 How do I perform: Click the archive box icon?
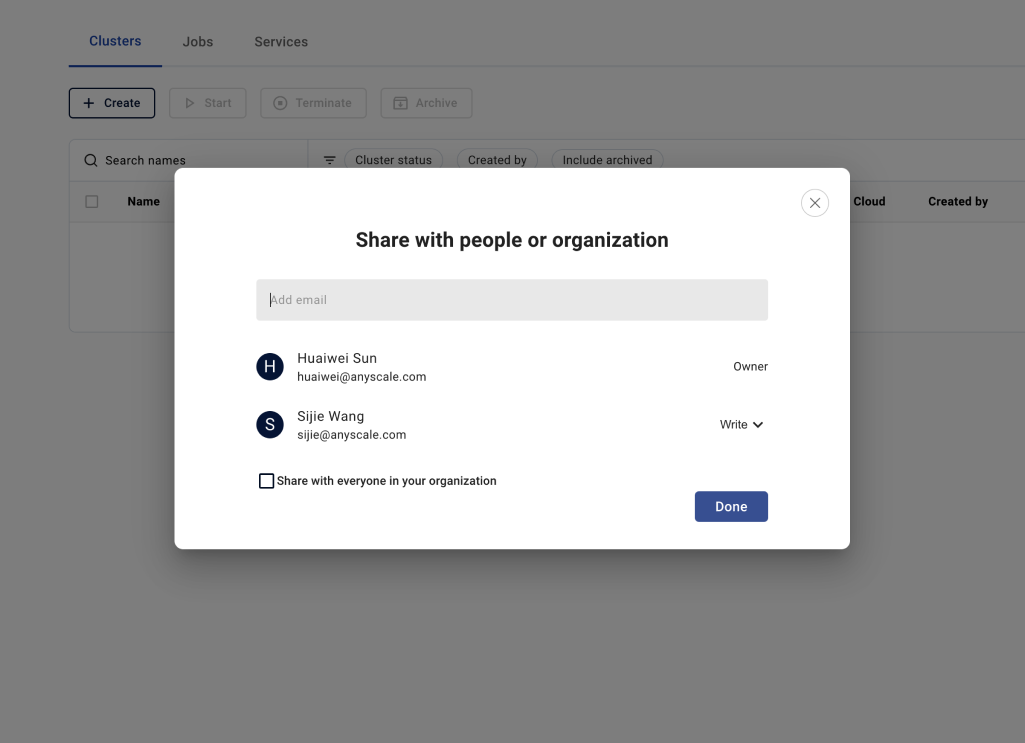(400, 103)
